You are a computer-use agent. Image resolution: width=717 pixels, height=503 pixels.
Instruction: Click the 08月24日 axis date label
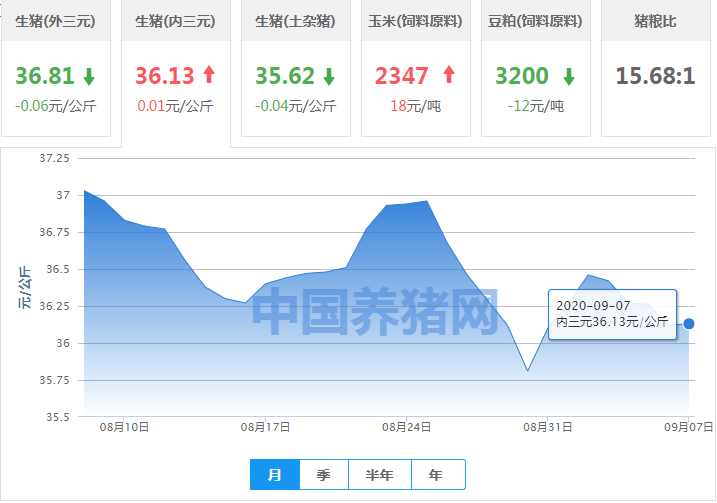point(406,427)
